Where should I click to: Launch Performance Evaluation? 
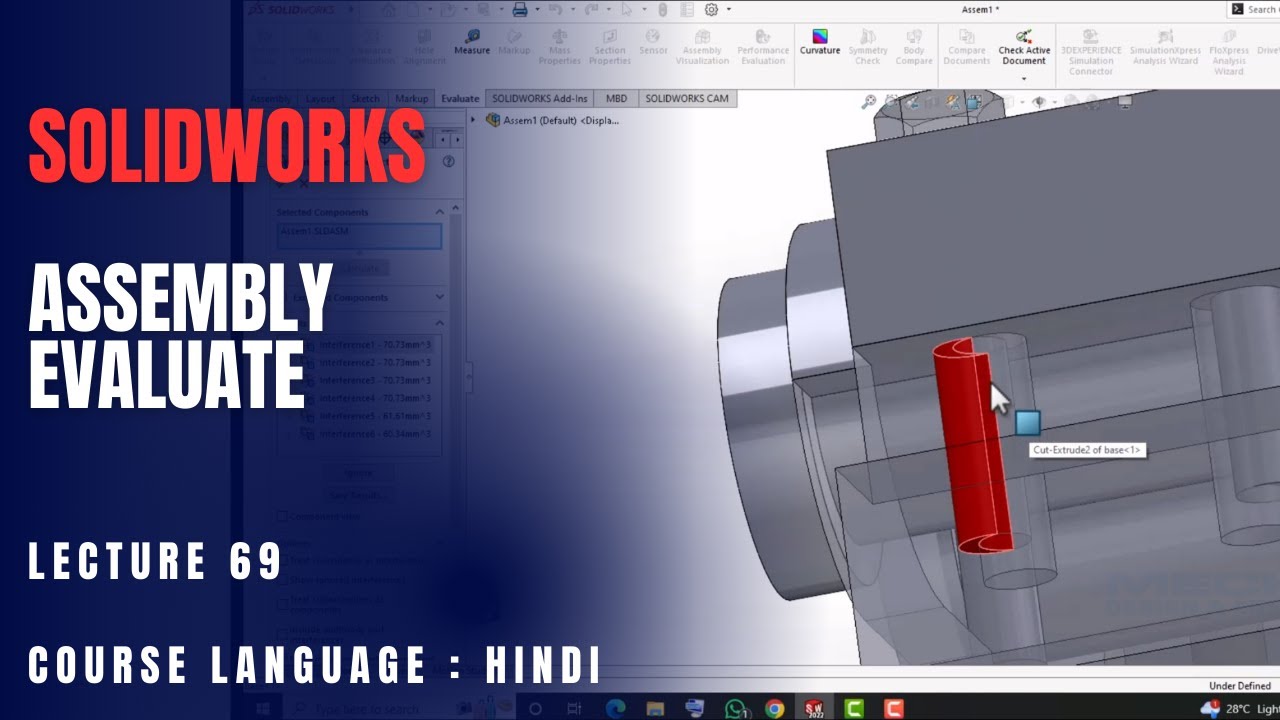763,48
